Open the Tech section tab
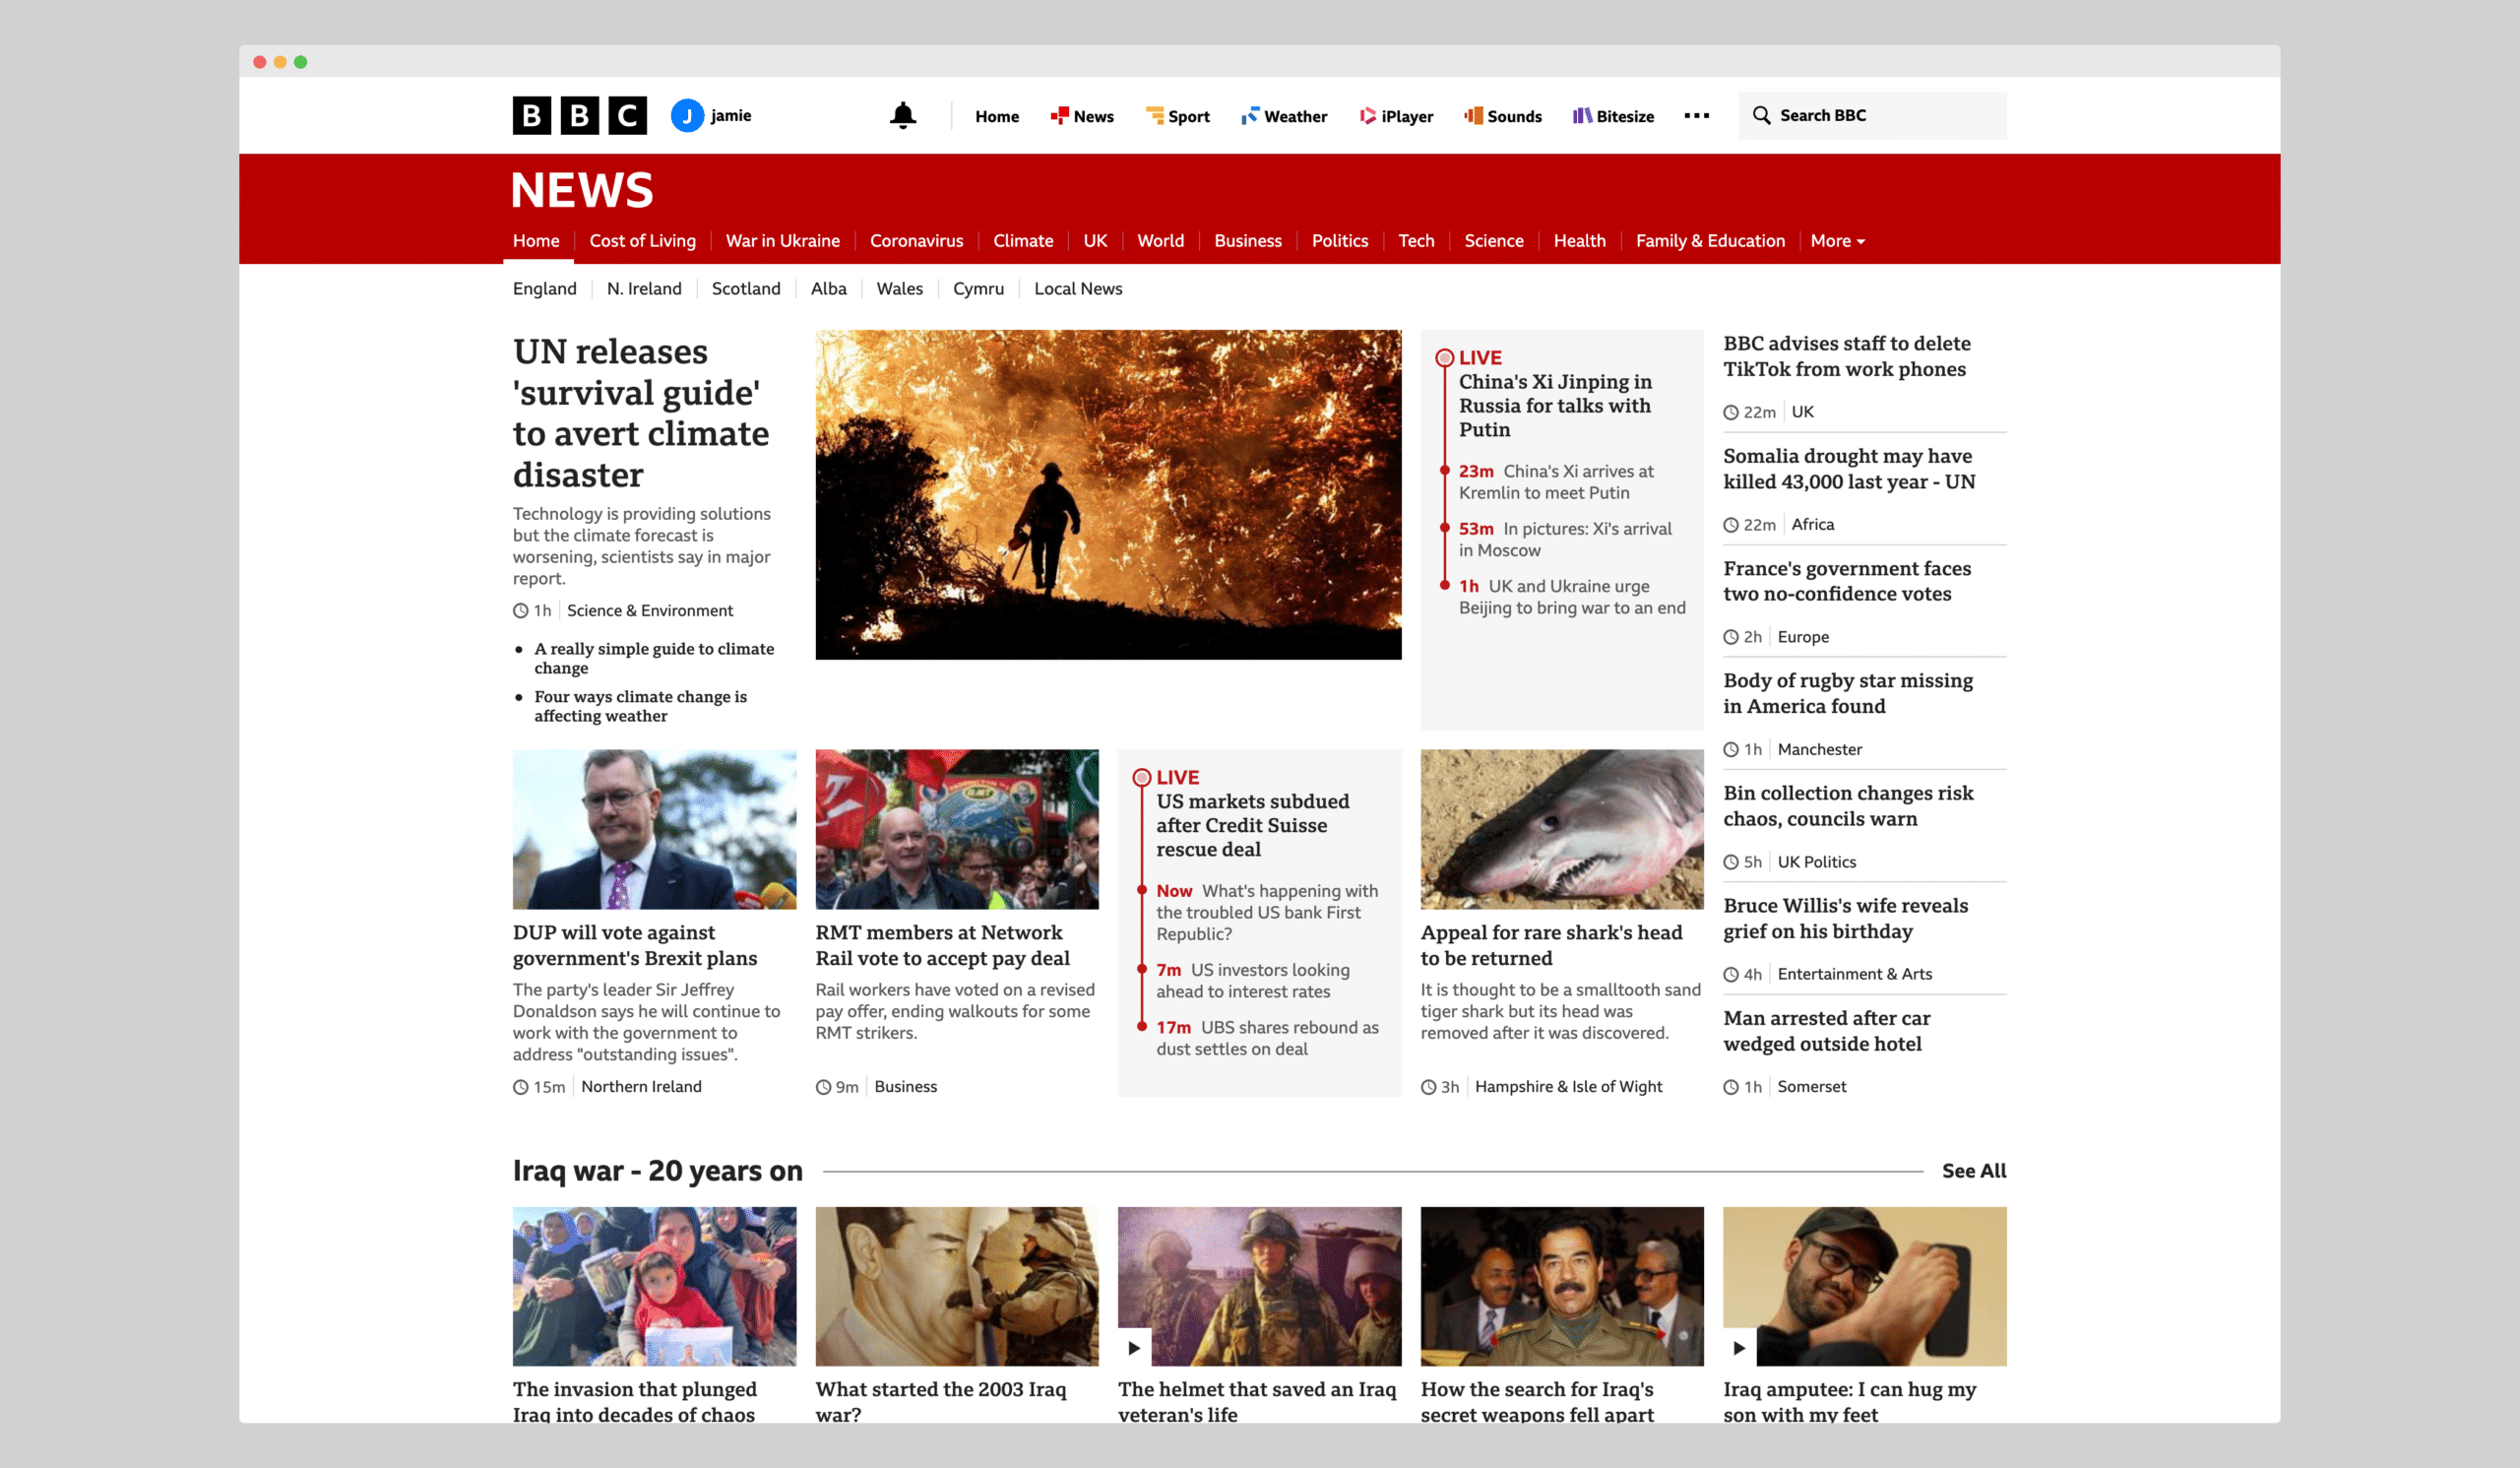This screenshot has height=1468, width=2520. pyautogui.click(x=1416, y=241)
